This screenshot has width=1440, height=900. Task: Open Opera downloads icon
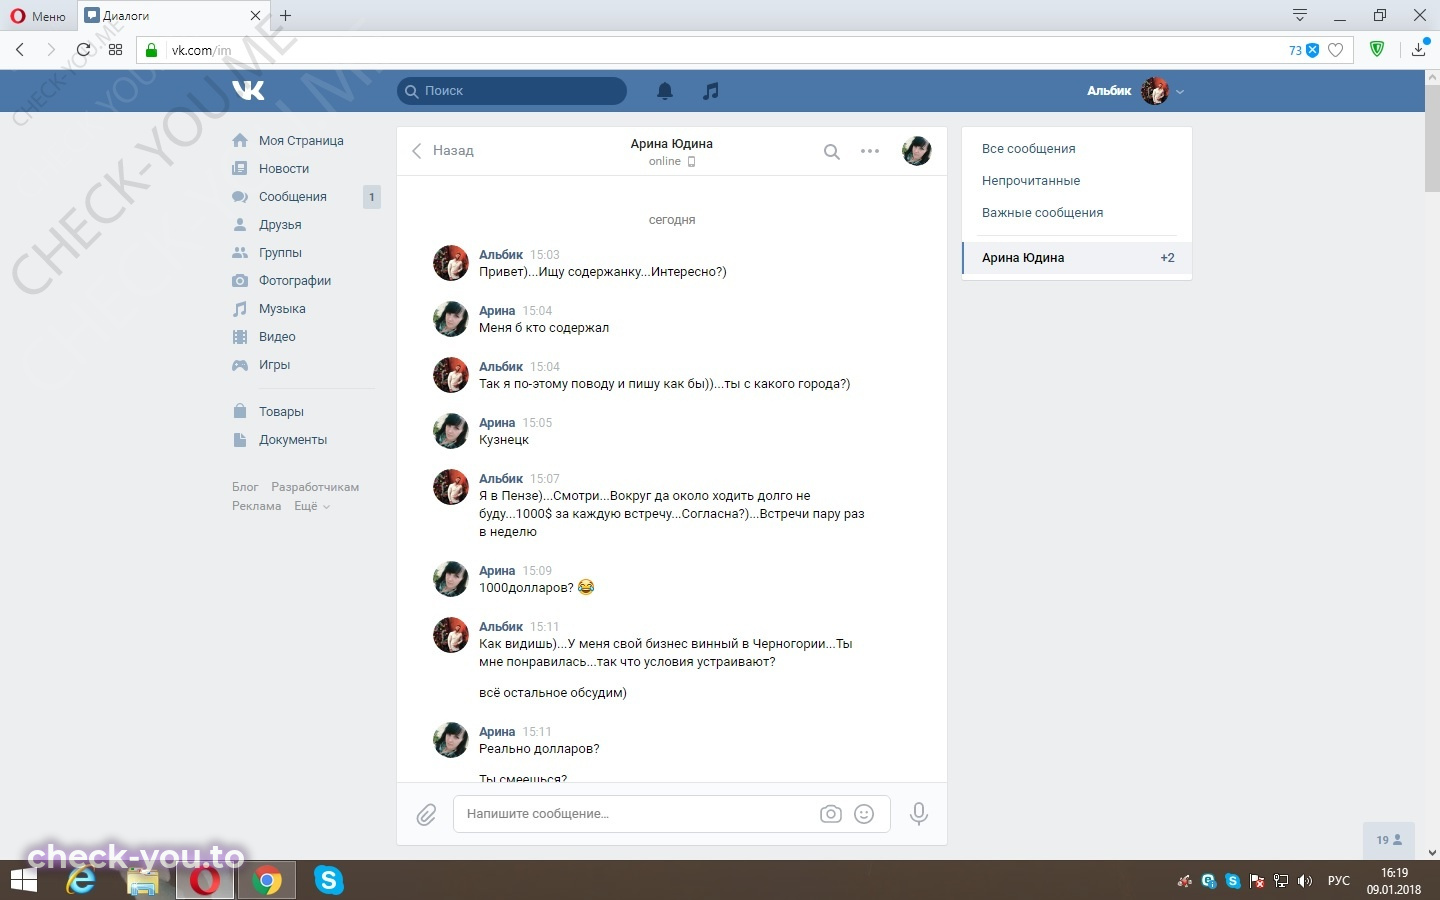pos(1418,49)
